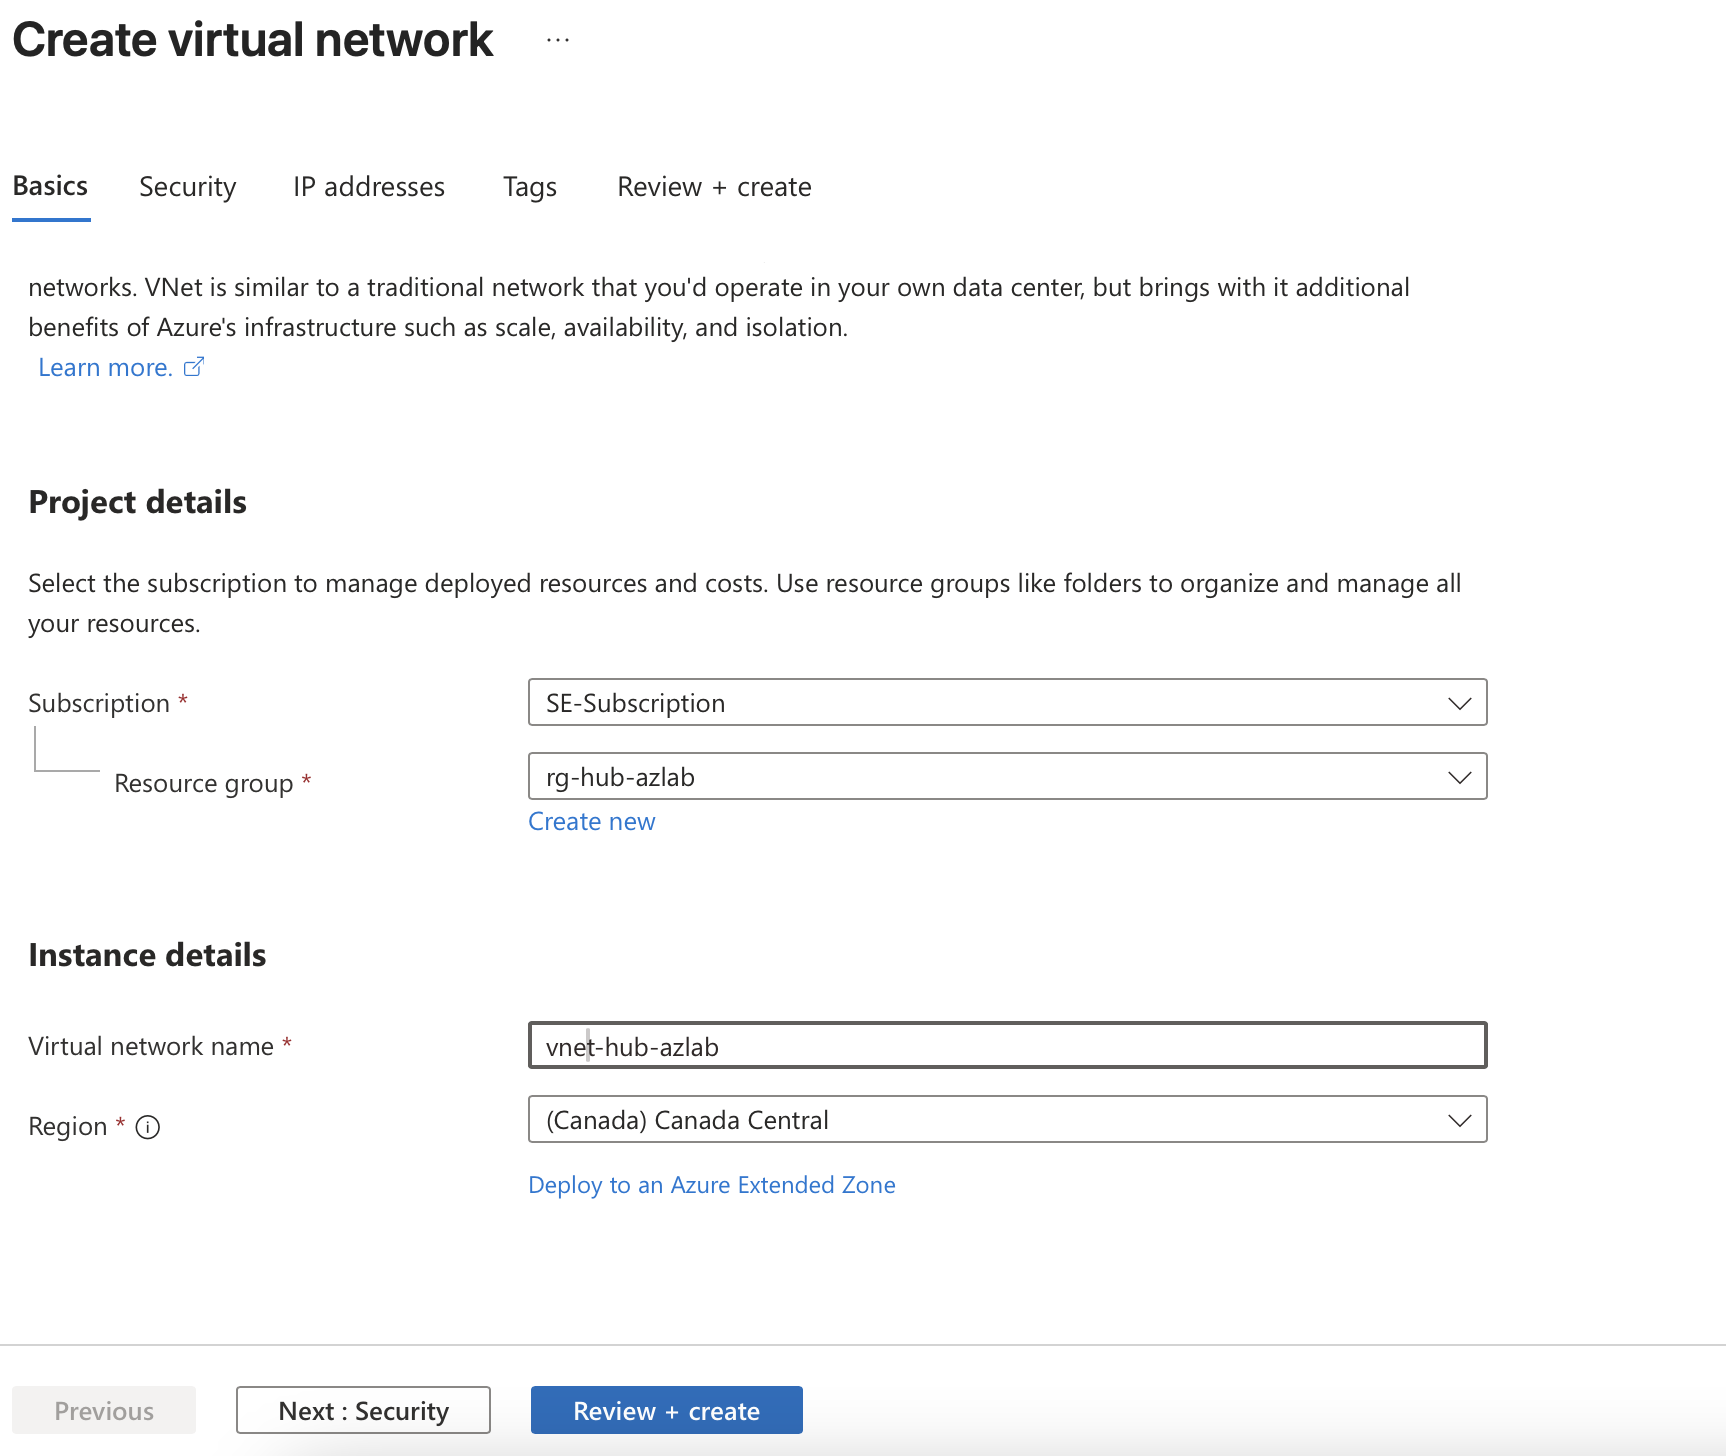The height and width of the screenshot is (1456, 1726).
Task: Go to the Review + create tab
Action: [714, 187]
